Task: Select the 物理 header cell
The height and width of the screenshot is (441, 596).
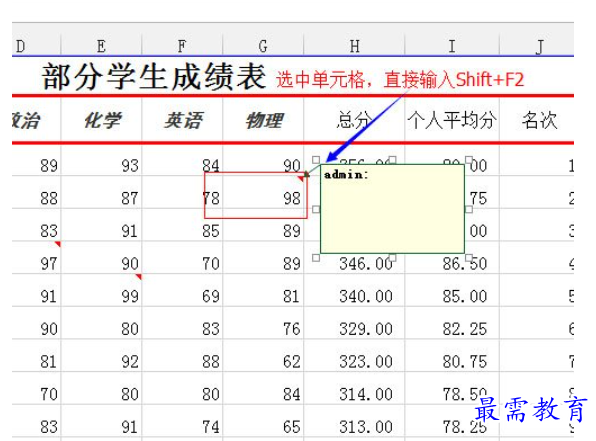Action: (x=263, y=120)
